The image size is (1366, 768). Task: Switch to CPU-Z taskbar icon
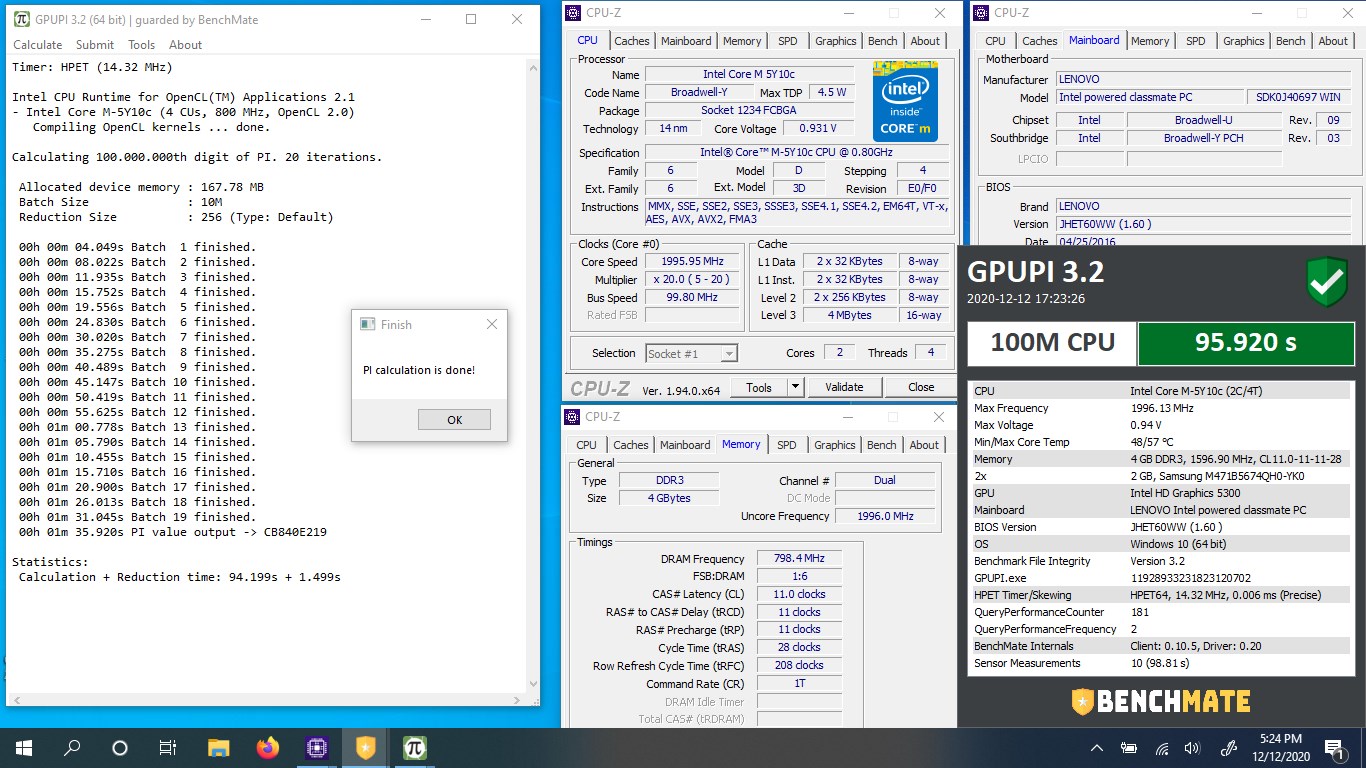[316, 747]
